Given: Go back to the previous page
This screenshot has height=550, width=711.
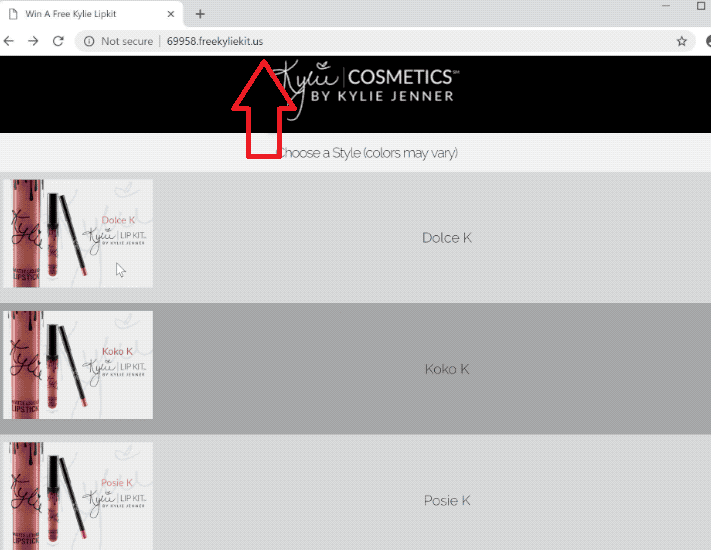Looking at the screenshot, I should click(9, 41).
